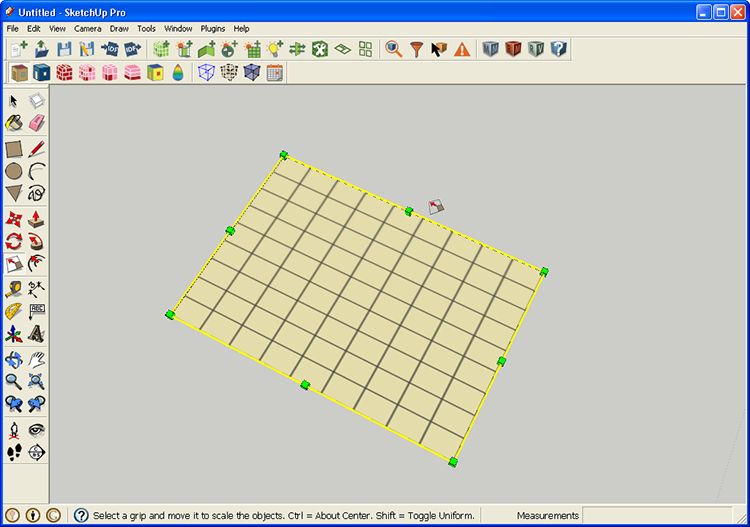Pick the magnifier Zoom tool

tap(14, 382)
